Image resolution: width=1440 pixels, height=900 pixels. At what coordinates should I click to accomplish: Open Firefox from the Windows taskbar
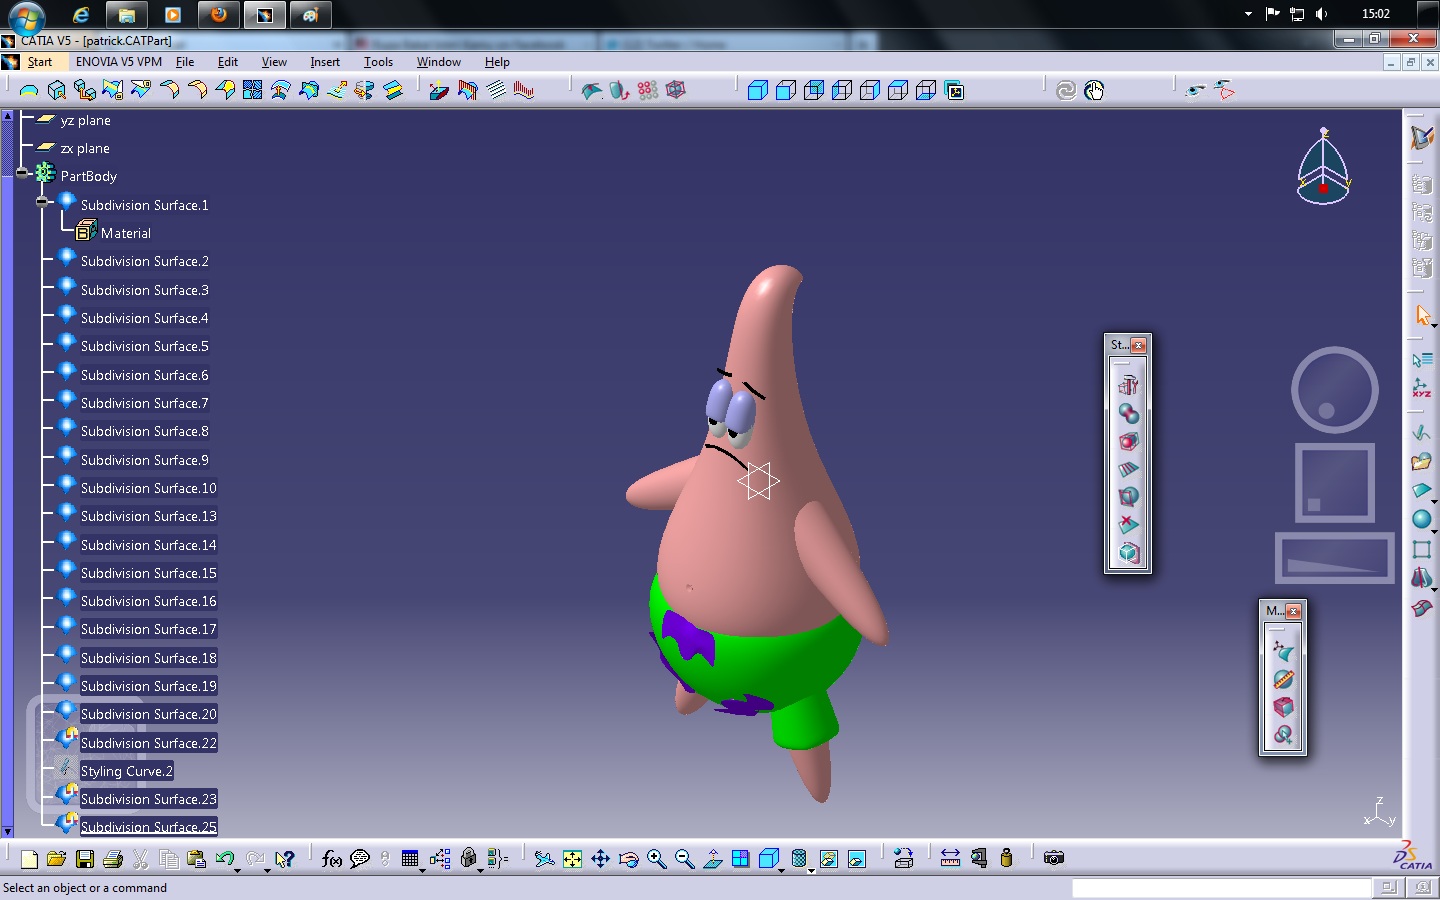(218, 15)
